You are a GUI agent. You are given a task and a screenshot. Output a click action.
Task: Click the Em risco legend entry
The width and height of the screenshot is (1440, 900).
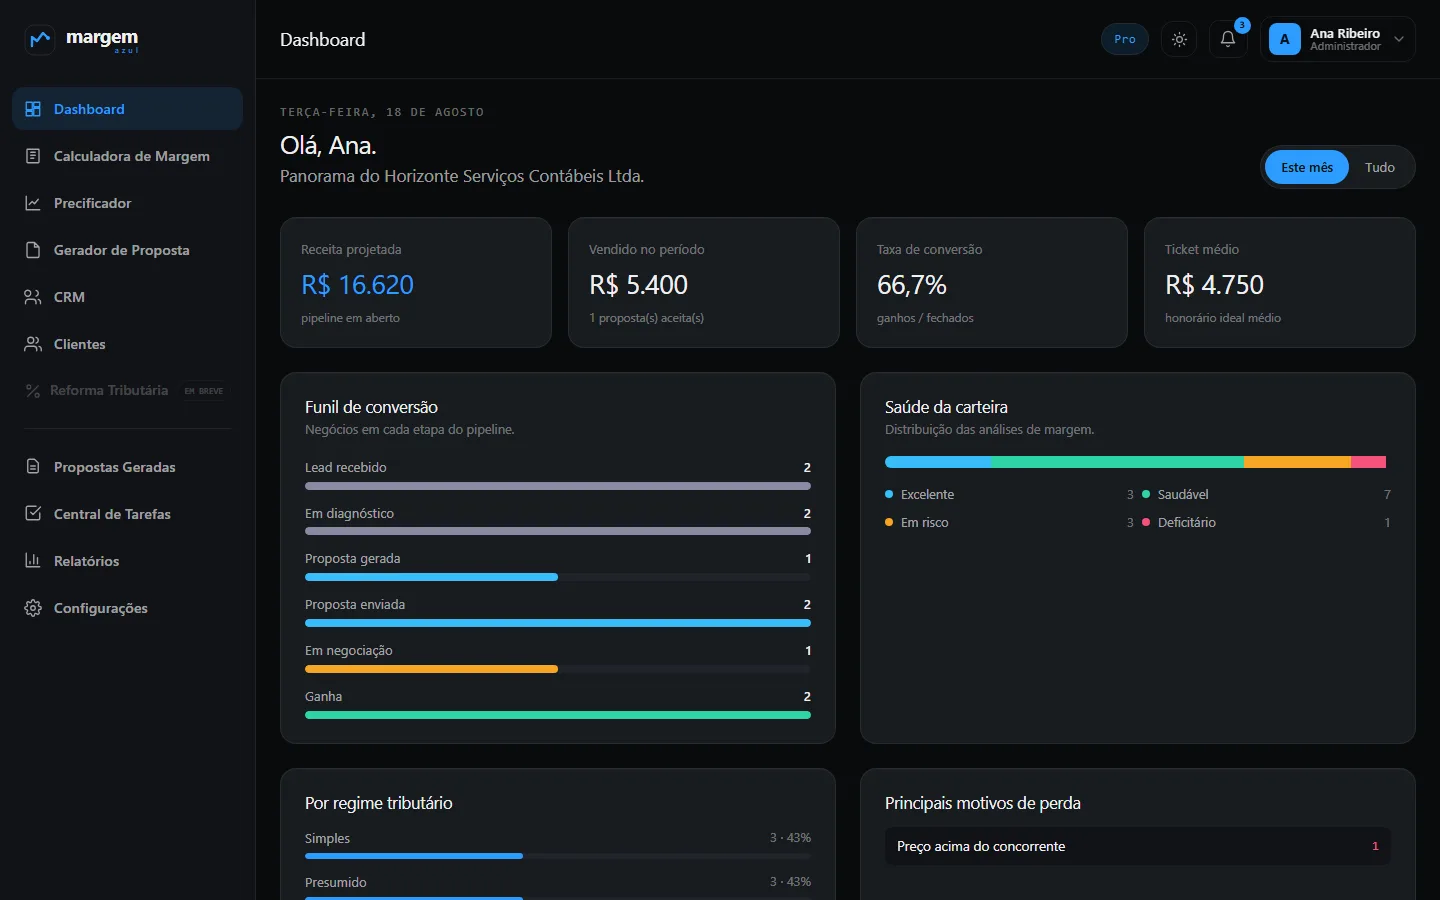coord(1009,523)
